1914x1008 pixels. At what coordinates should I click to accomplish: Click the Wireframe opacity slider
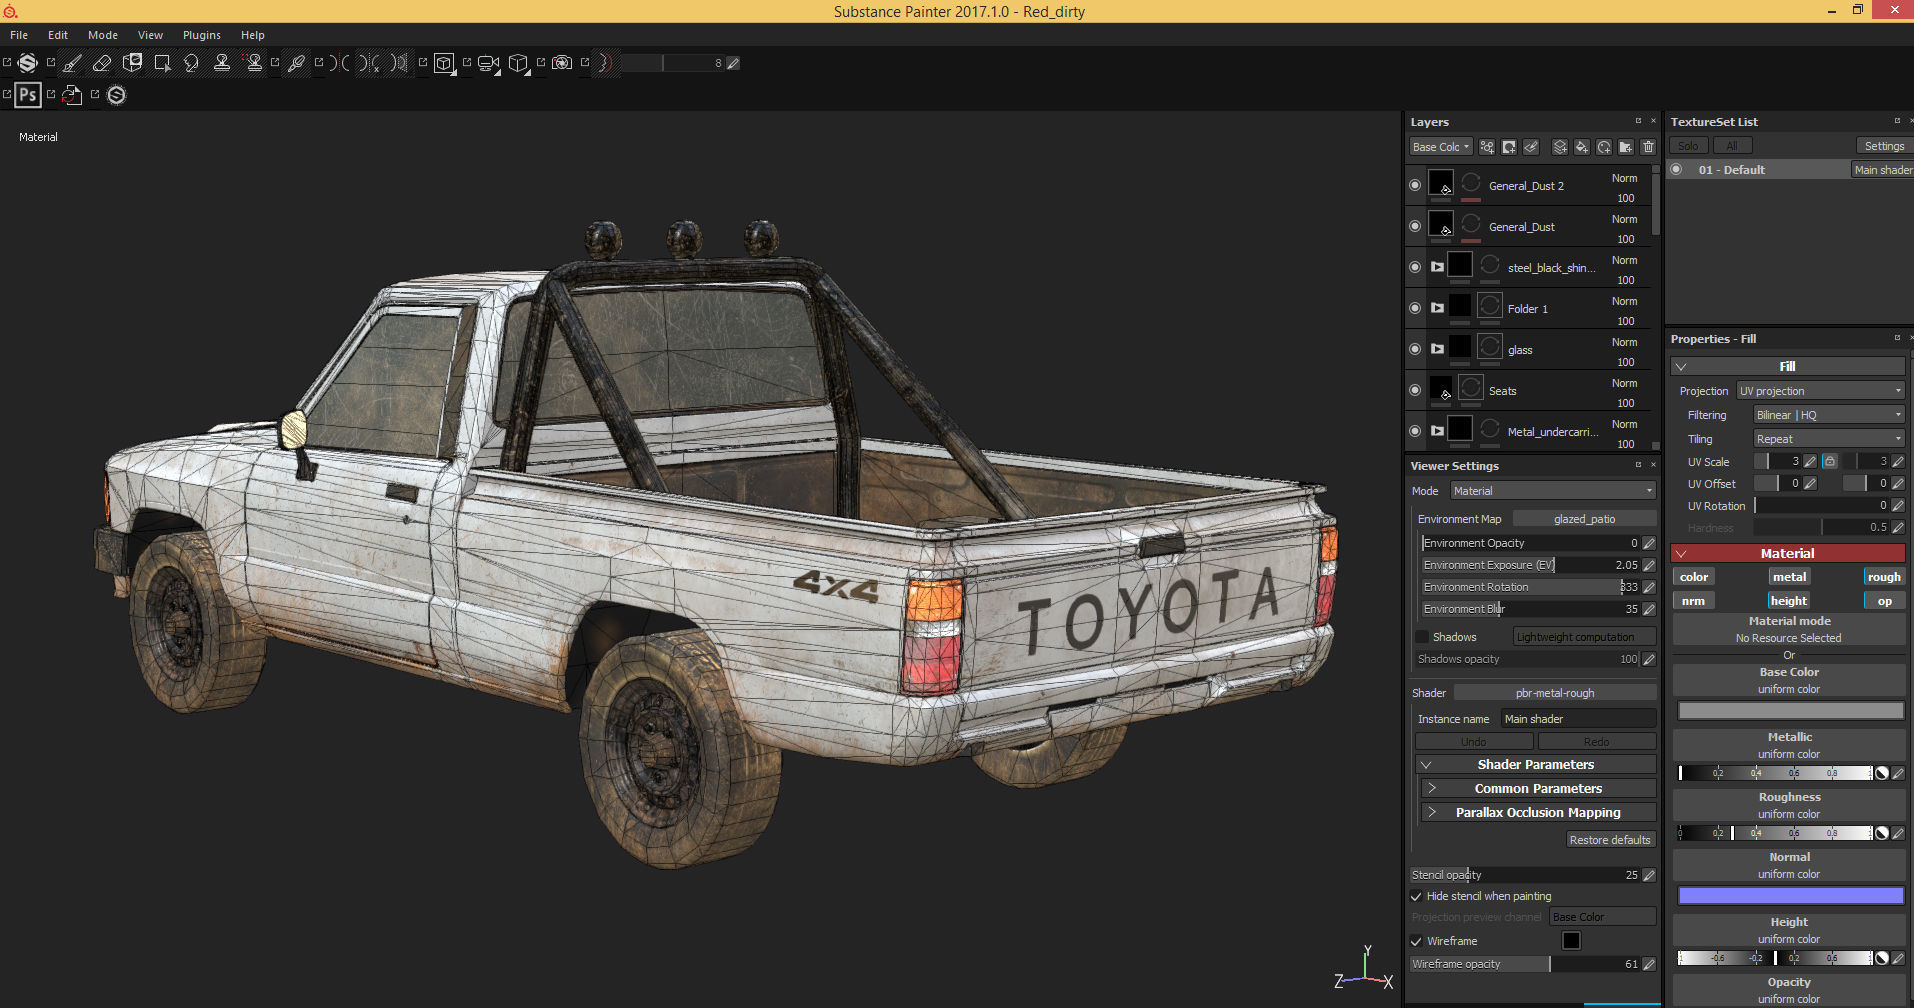click(1524, 964)
